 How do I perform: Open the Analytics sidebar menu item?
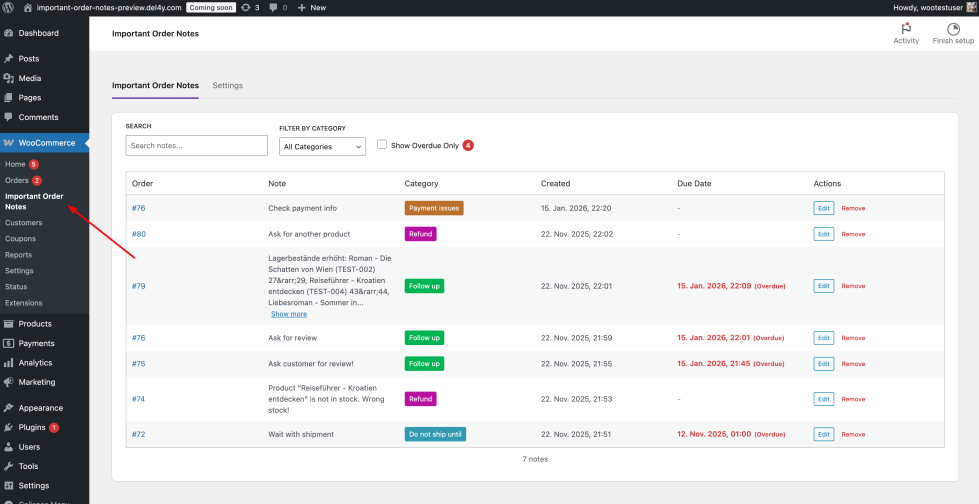point(35,363)
